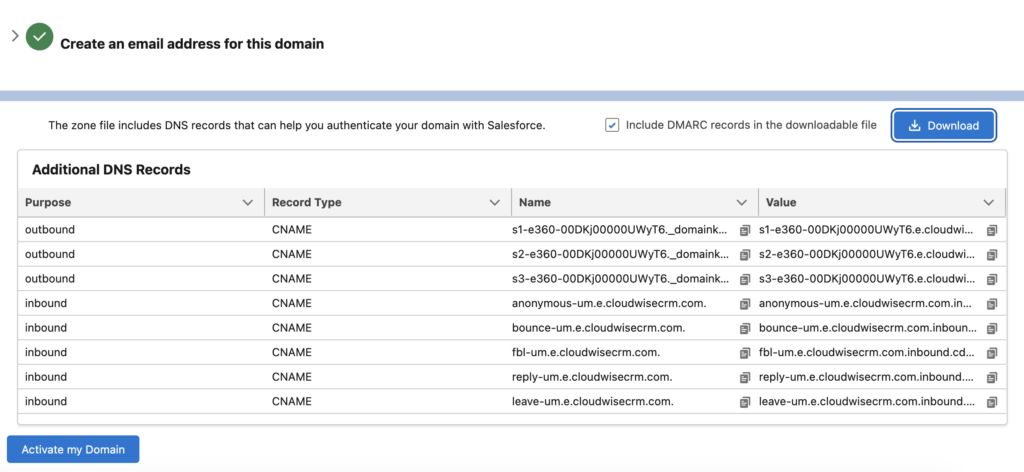Copy the leave-um inbound record value
Screen dimensions: 1024x472
point(991,402)
